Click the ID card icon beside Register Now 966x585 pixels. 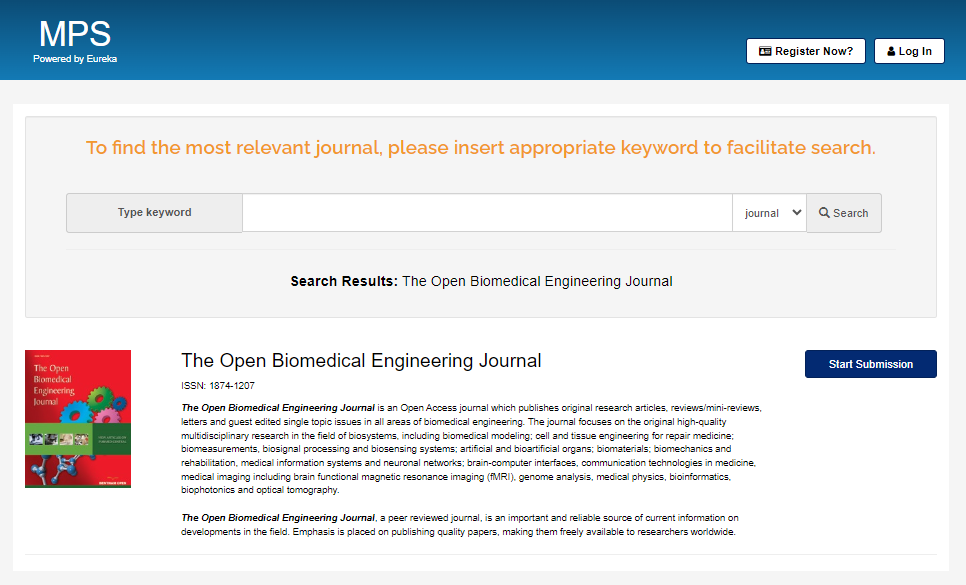click(765, 51)
